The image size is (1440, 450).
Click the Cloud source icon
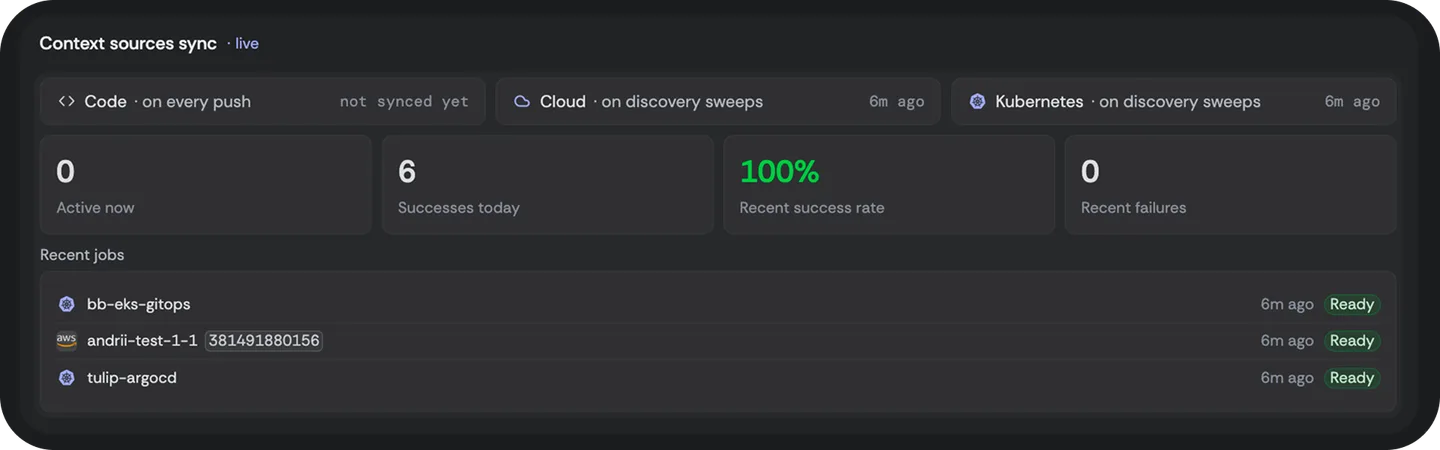point(522,101)
